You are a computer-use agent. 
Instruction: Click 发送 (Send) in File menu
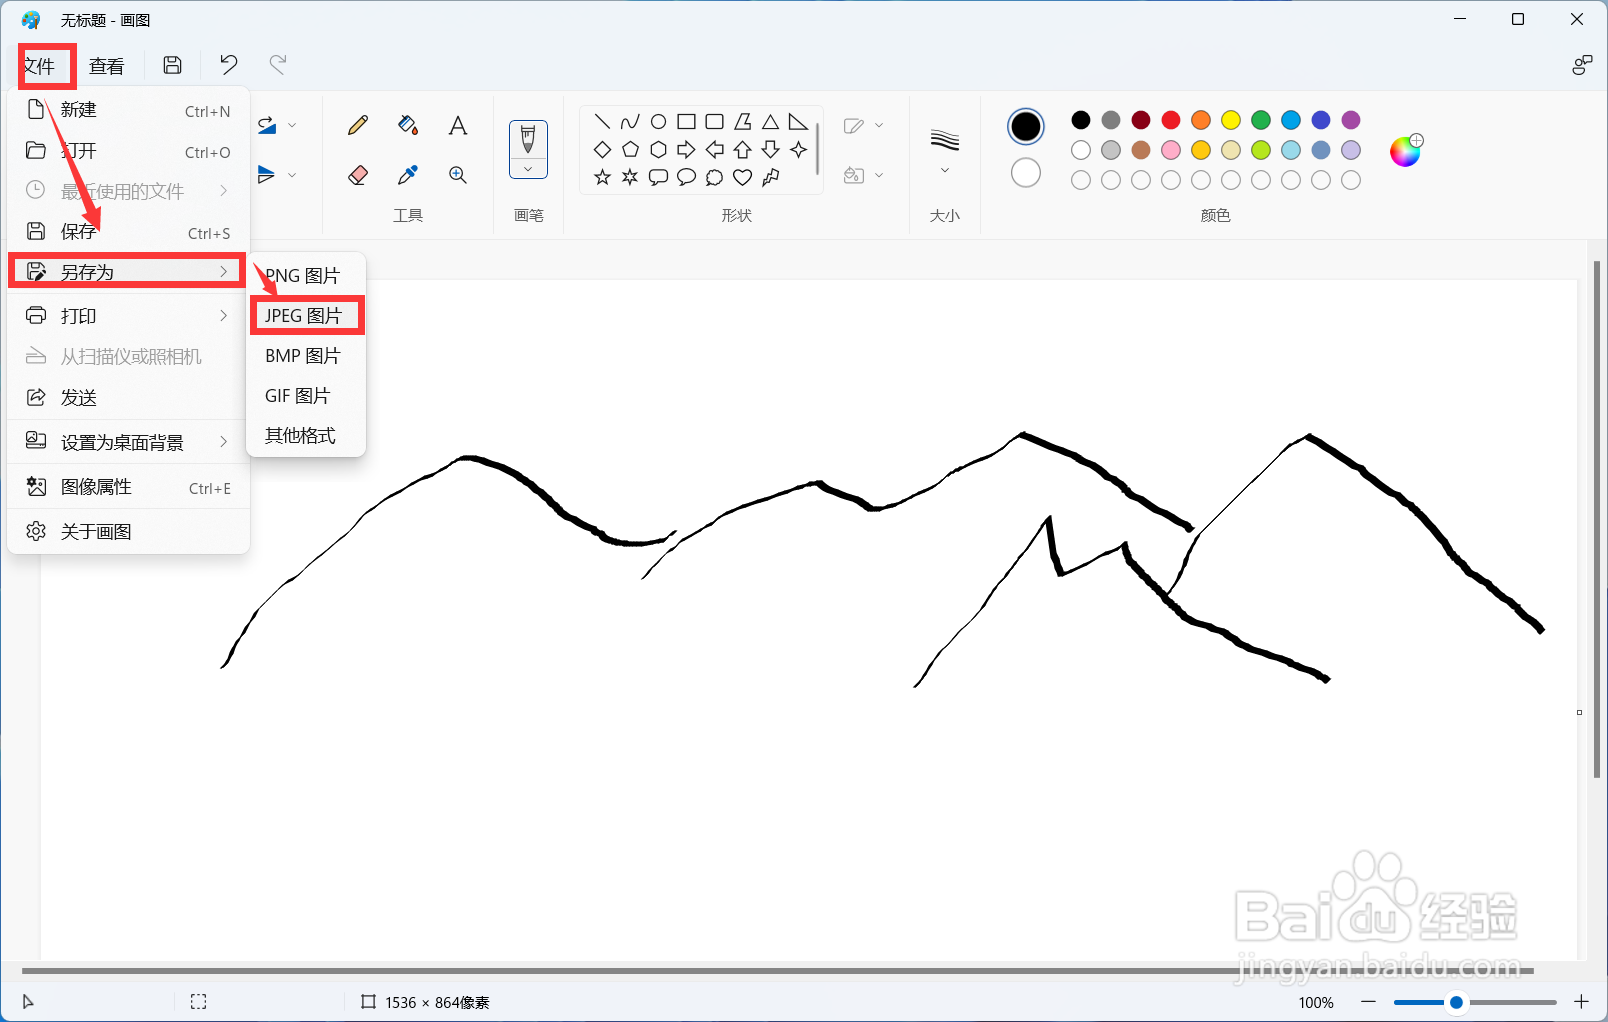(128, 397)
